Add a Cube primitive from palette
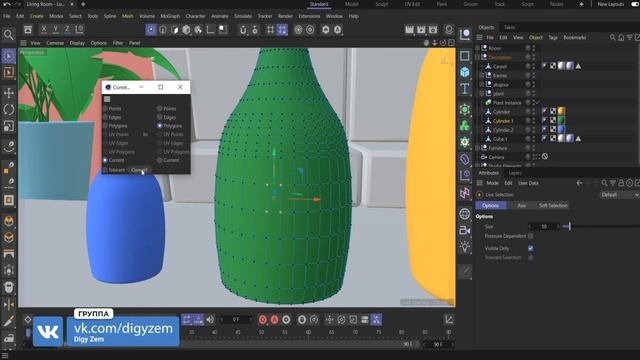The height and width of the screenshot is (360, 640). 464,72
